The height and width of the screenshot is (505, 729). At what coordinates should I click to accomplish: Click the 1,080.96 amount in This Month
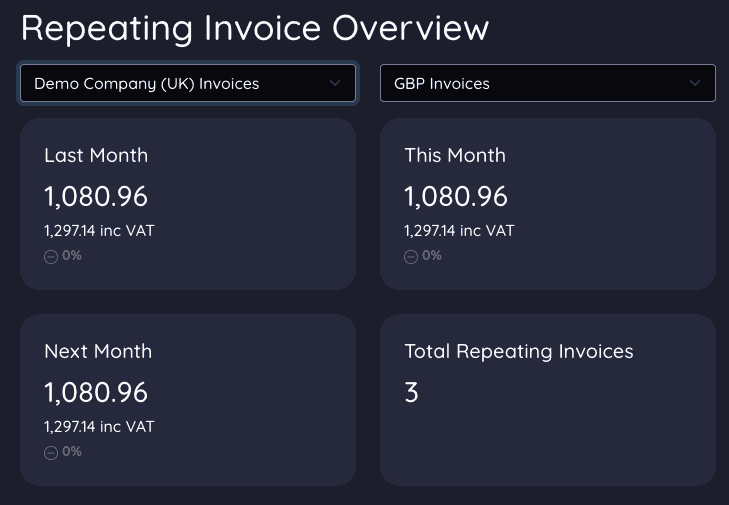[x=456, y=196]
